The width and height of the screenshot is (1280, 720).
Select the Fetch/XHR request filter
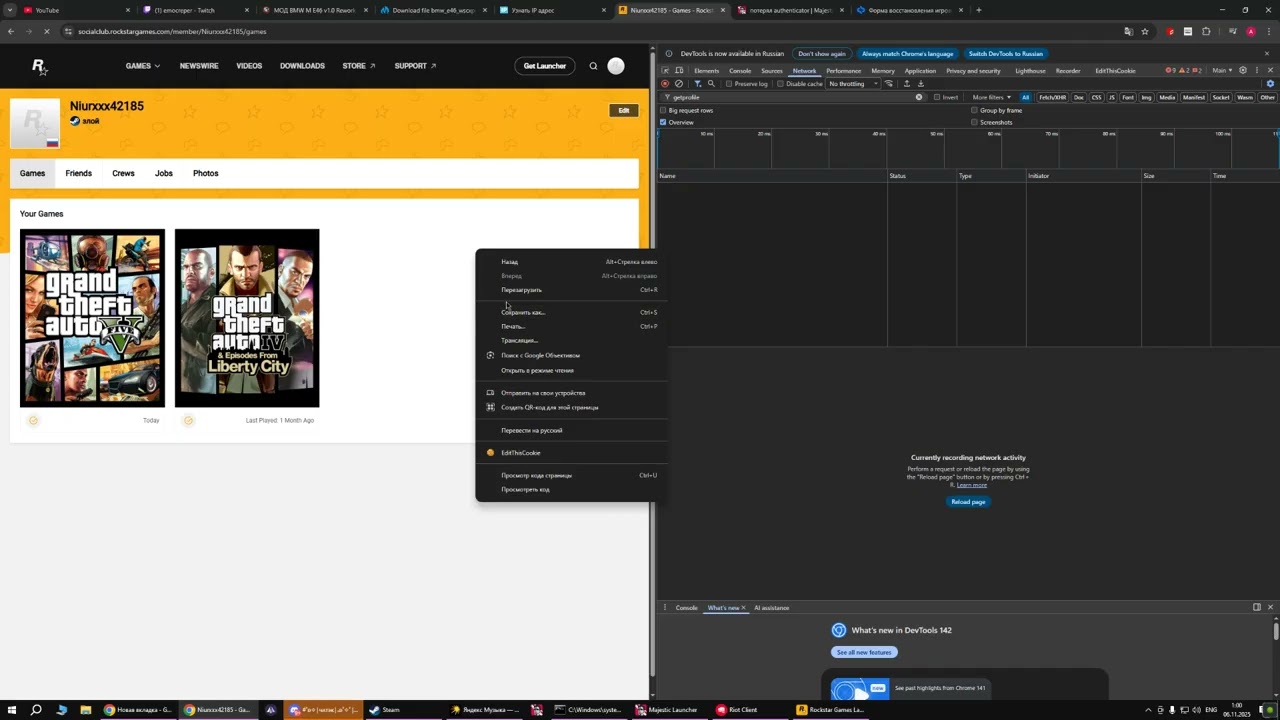pos(1052,97)
